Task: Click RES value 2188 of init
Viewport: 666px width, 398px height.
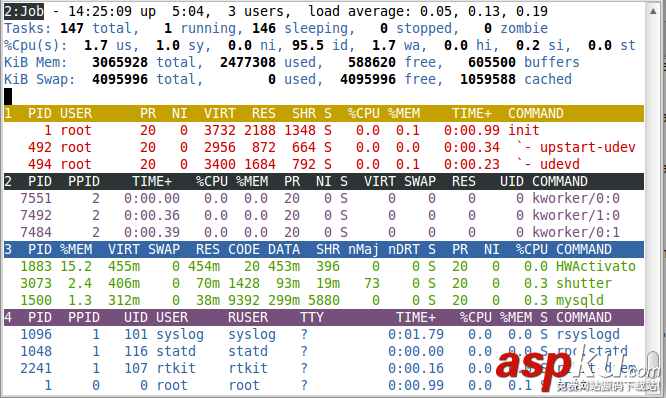Action: tap(260, 130)
